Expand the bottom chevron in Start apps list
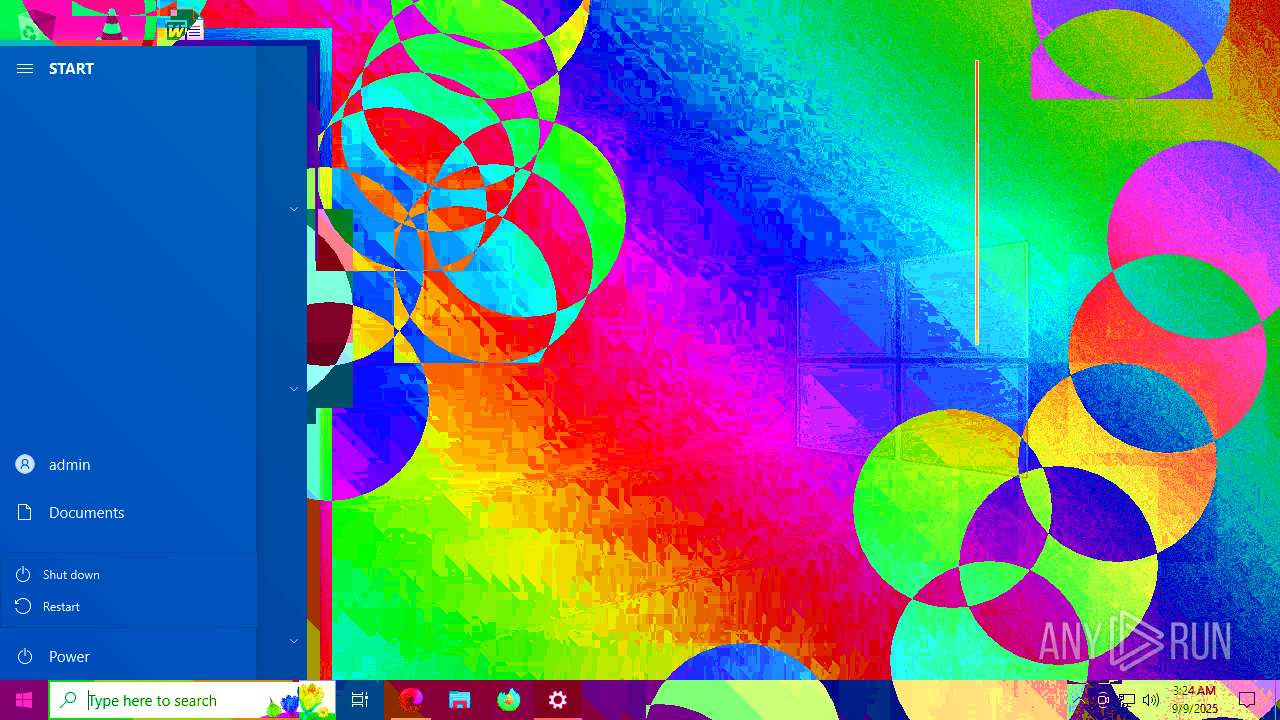 pos(294,640)
